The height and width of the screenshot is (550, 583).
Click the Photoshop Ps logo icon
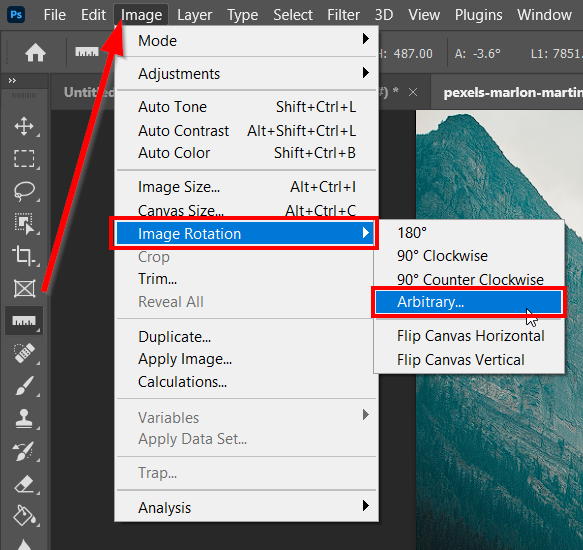coord(16,15)
